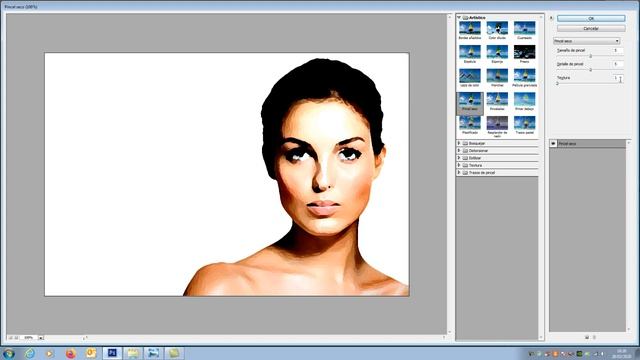This screenshot has width=640, height=360.
Task: Select the Bordes añadidos filter thumbnail
Action: (470, 29)
